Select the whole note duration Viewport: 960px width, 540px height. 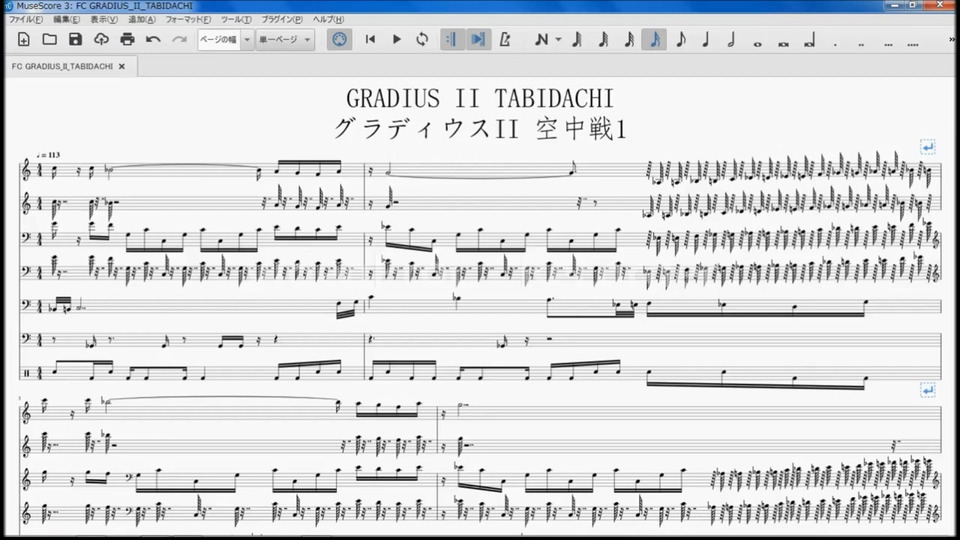pos(757,43)
